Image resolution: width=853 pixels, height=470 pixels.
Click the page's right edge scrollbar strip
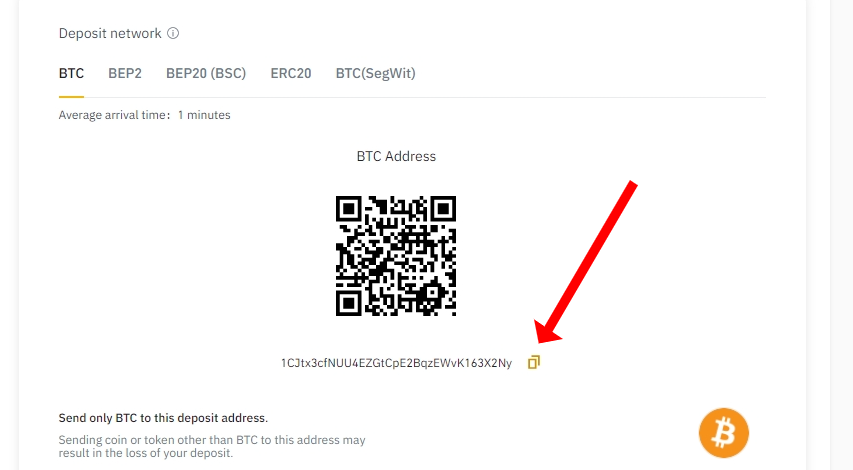click(x=842, y=235)
